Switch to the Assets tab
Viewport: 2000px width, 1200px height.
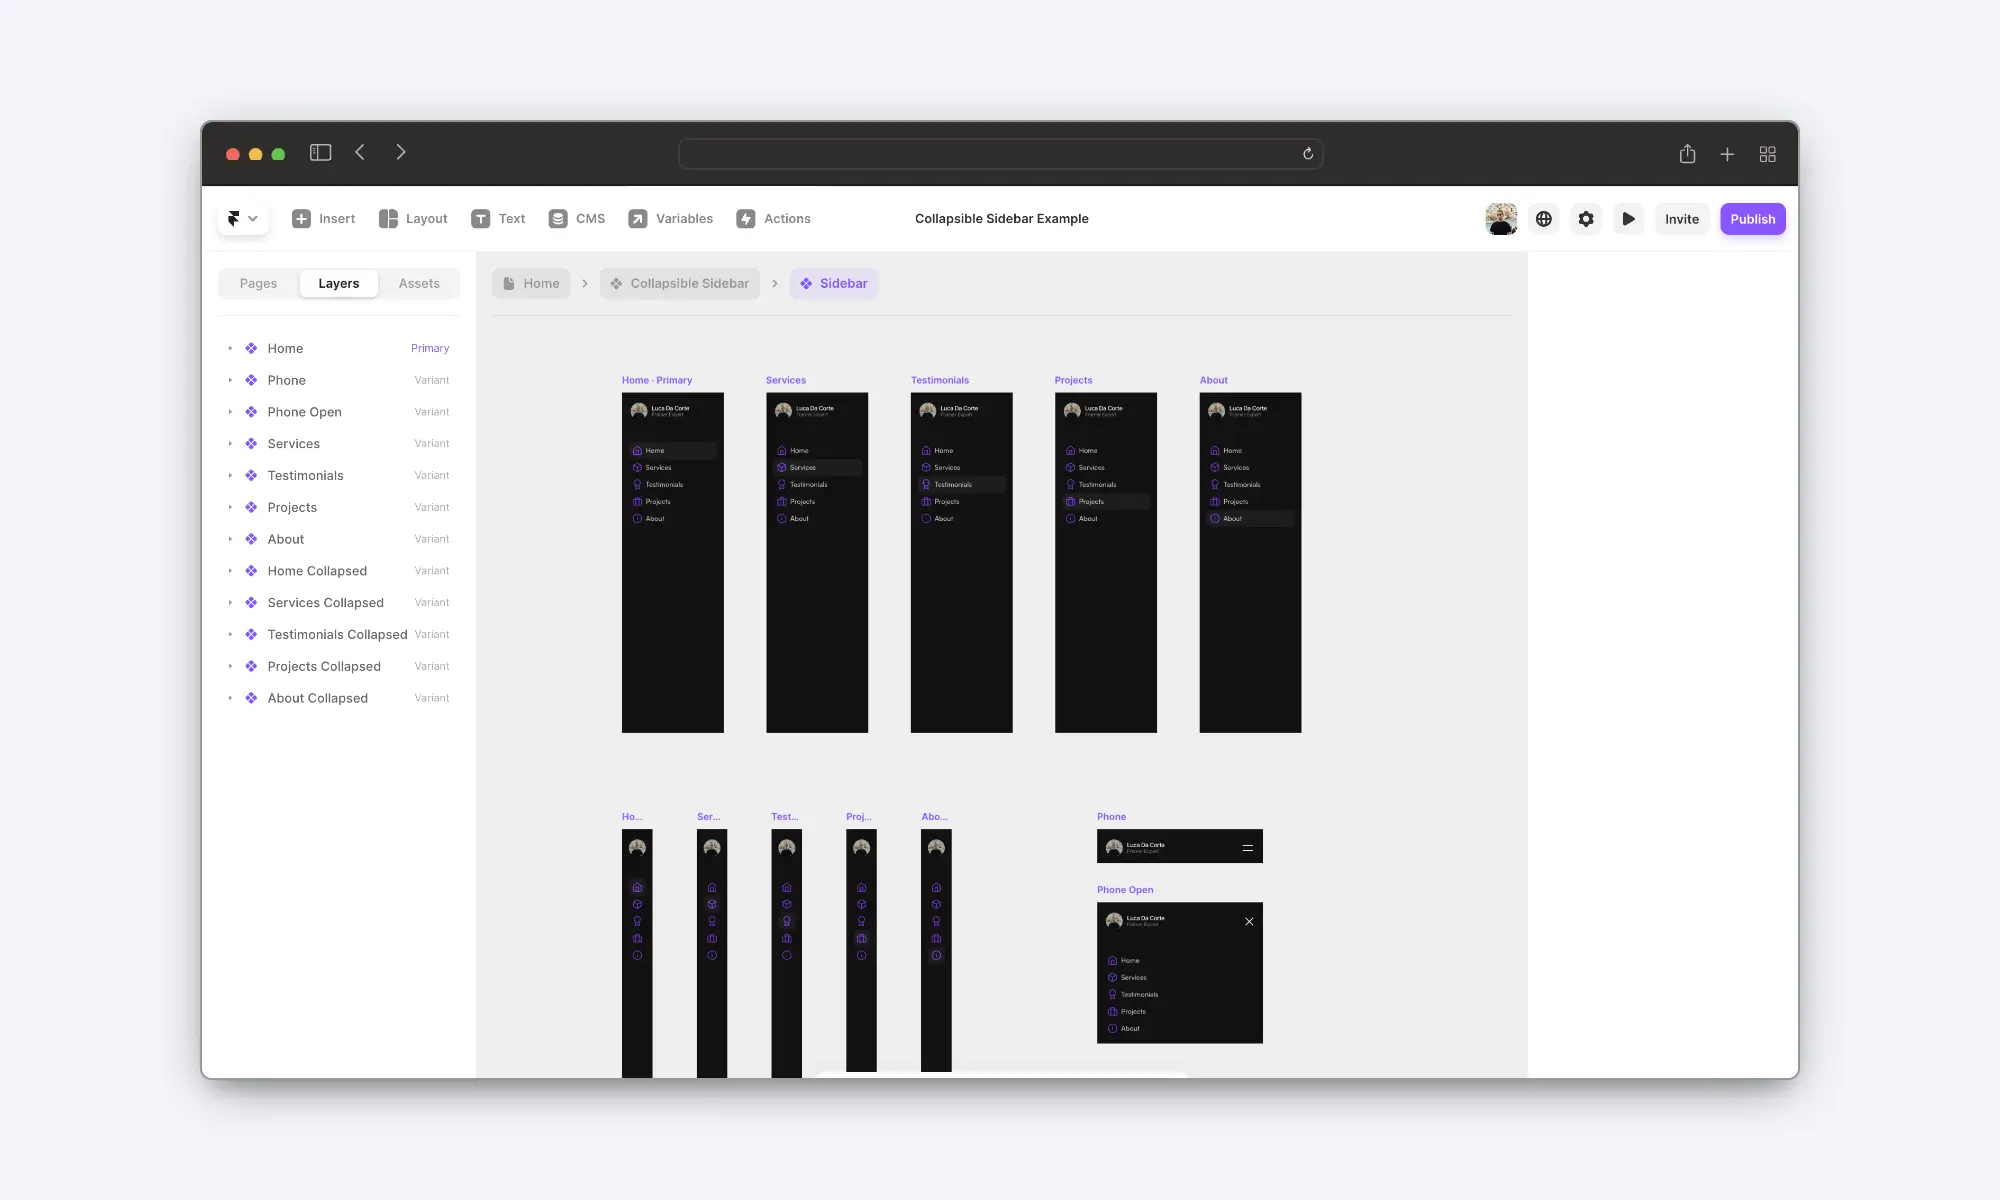(419, 284)
